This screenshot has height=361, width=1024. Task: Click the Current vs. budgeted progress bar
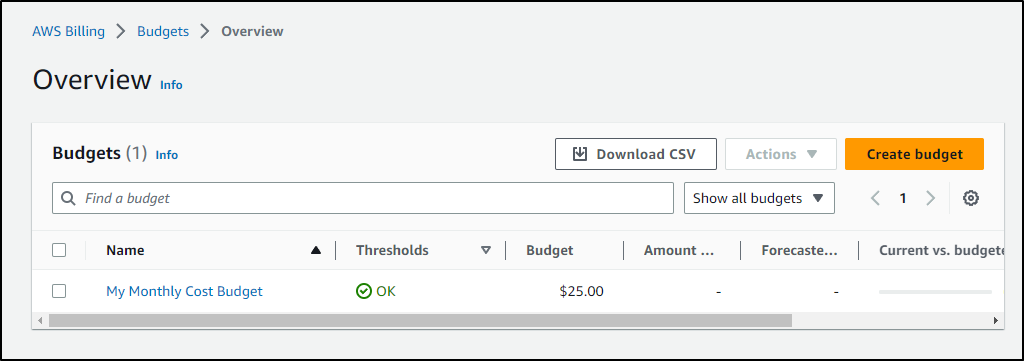click(x=935, y=292)
